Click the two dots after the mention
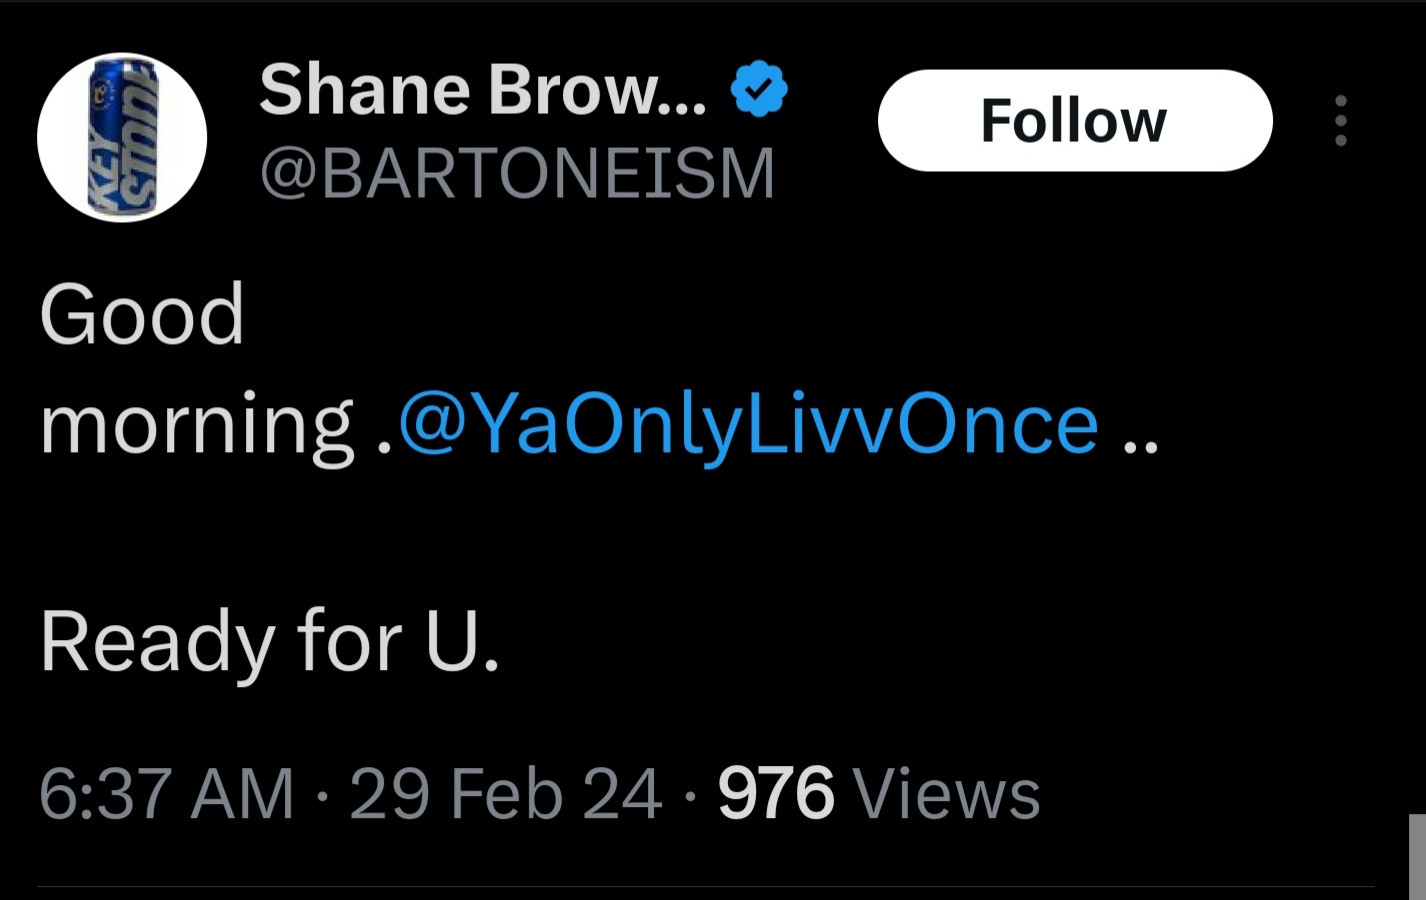 1140,446
